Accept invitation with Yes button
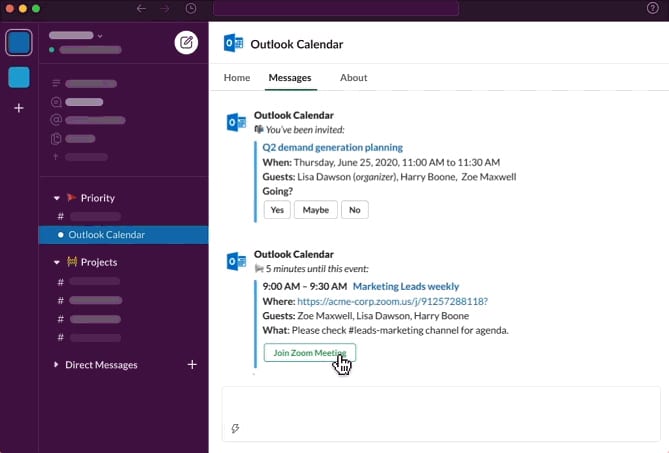The image size is (669, 453). click(x=276, y=210)
